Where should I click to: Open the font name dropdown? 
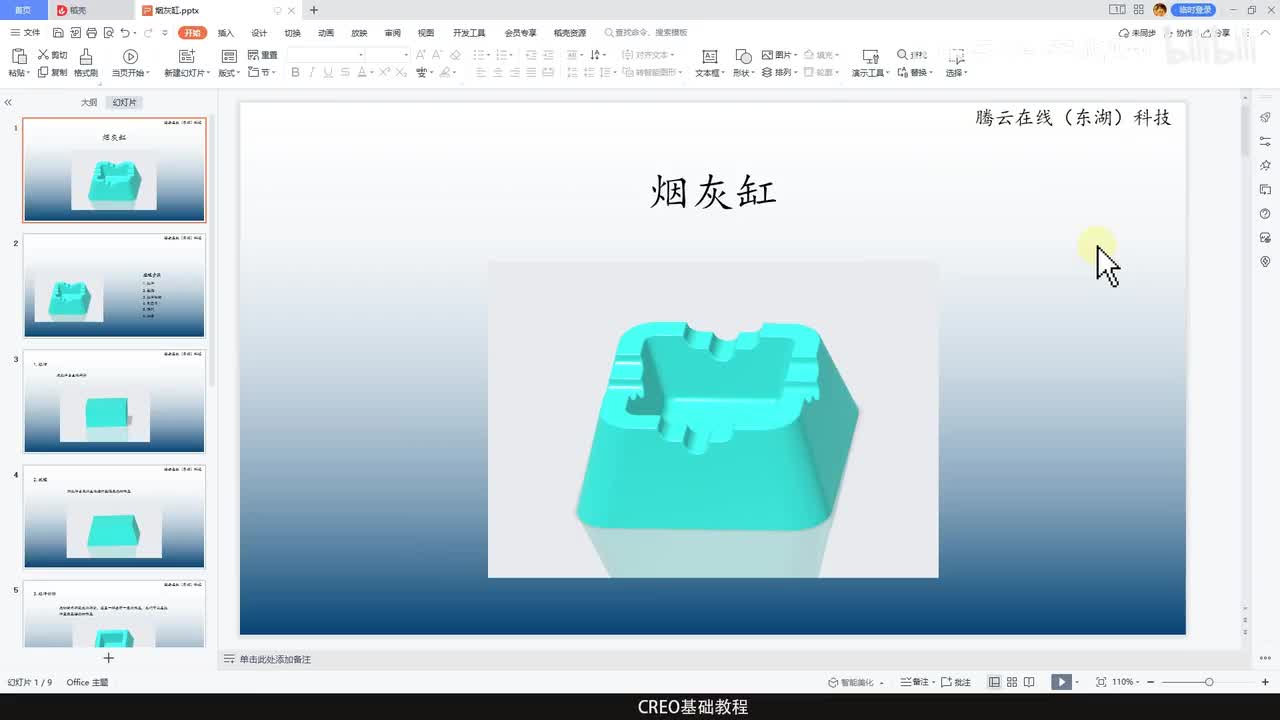[361, 55]
